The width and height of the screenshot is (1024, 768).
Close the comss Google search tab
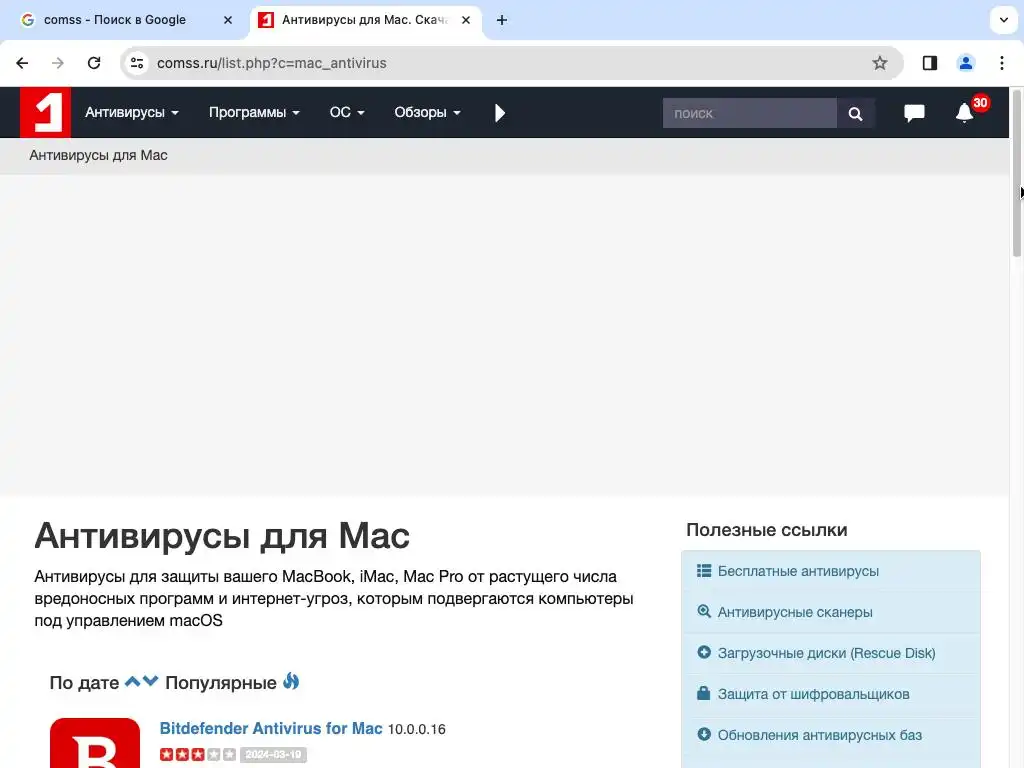click(x=228, y=20)
